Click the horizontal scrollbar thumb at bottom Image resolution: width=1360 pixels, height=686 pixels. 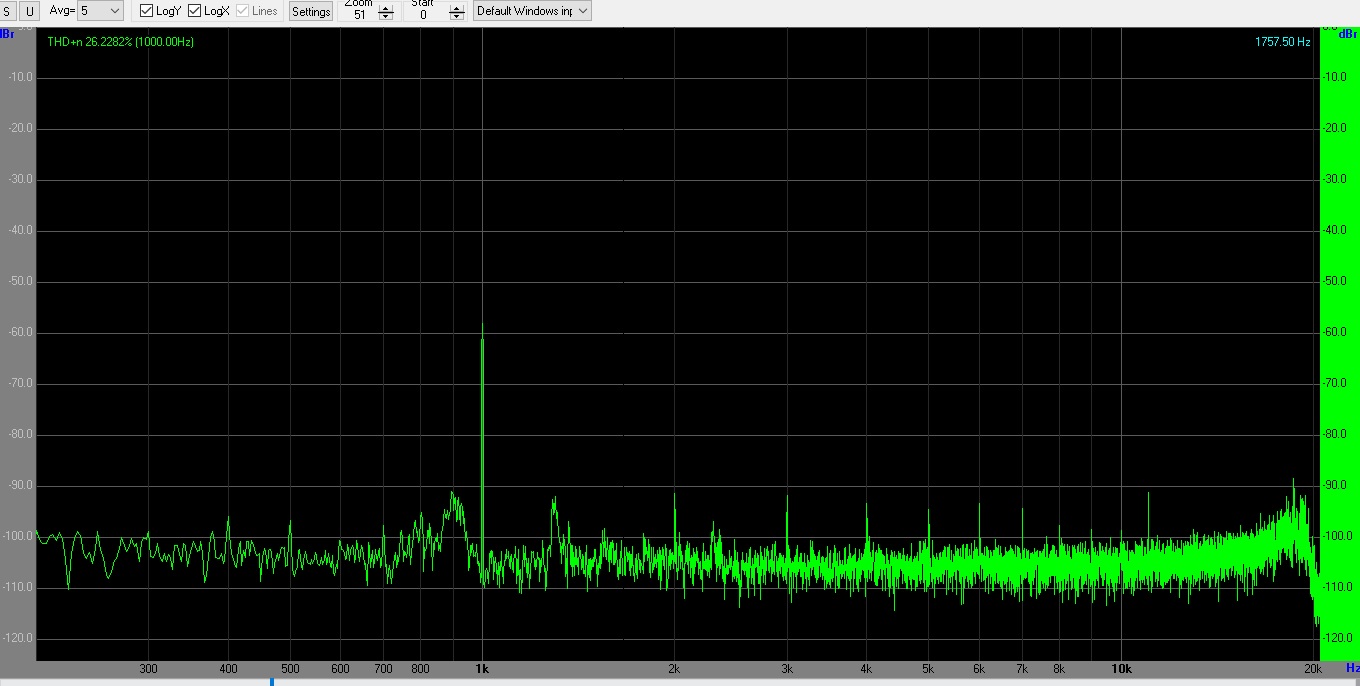tap(272, 682)
